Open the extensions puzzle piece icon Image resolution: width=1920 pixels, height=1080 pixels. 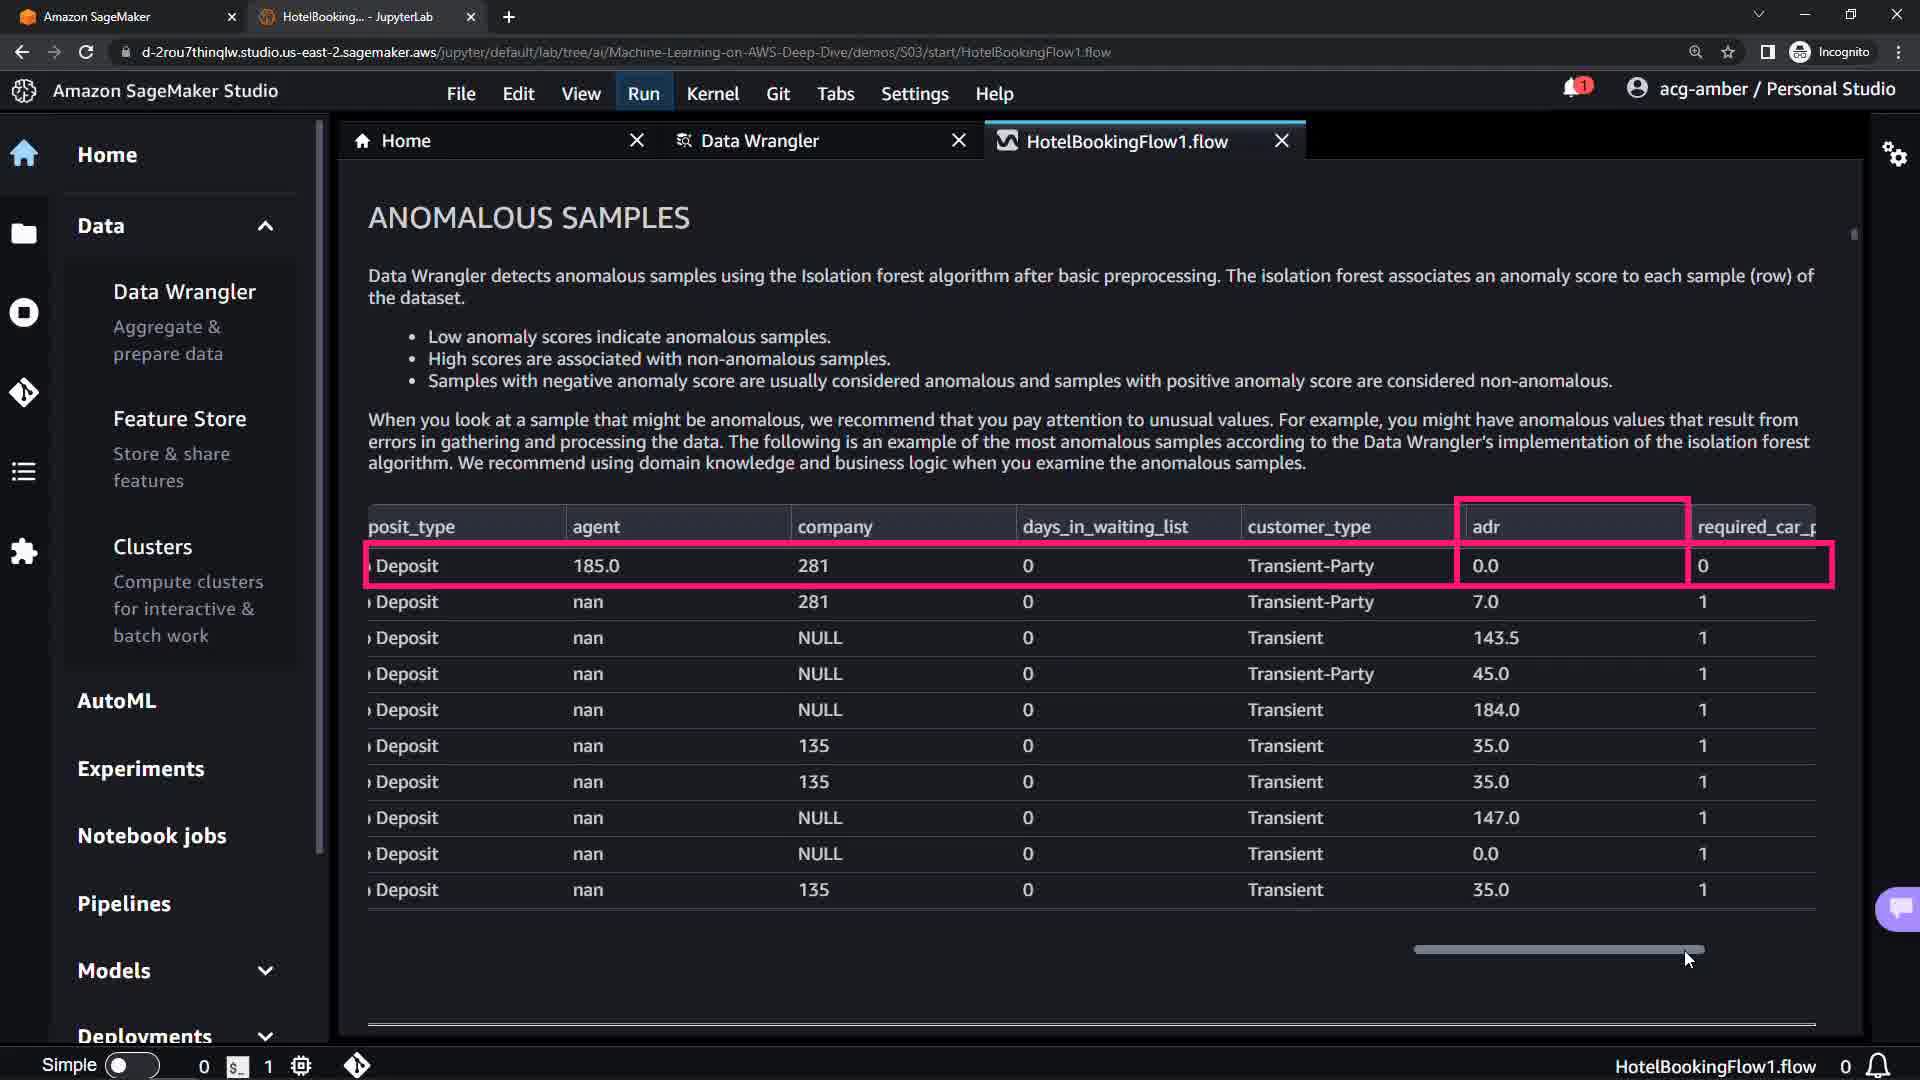tap(24, 551)
